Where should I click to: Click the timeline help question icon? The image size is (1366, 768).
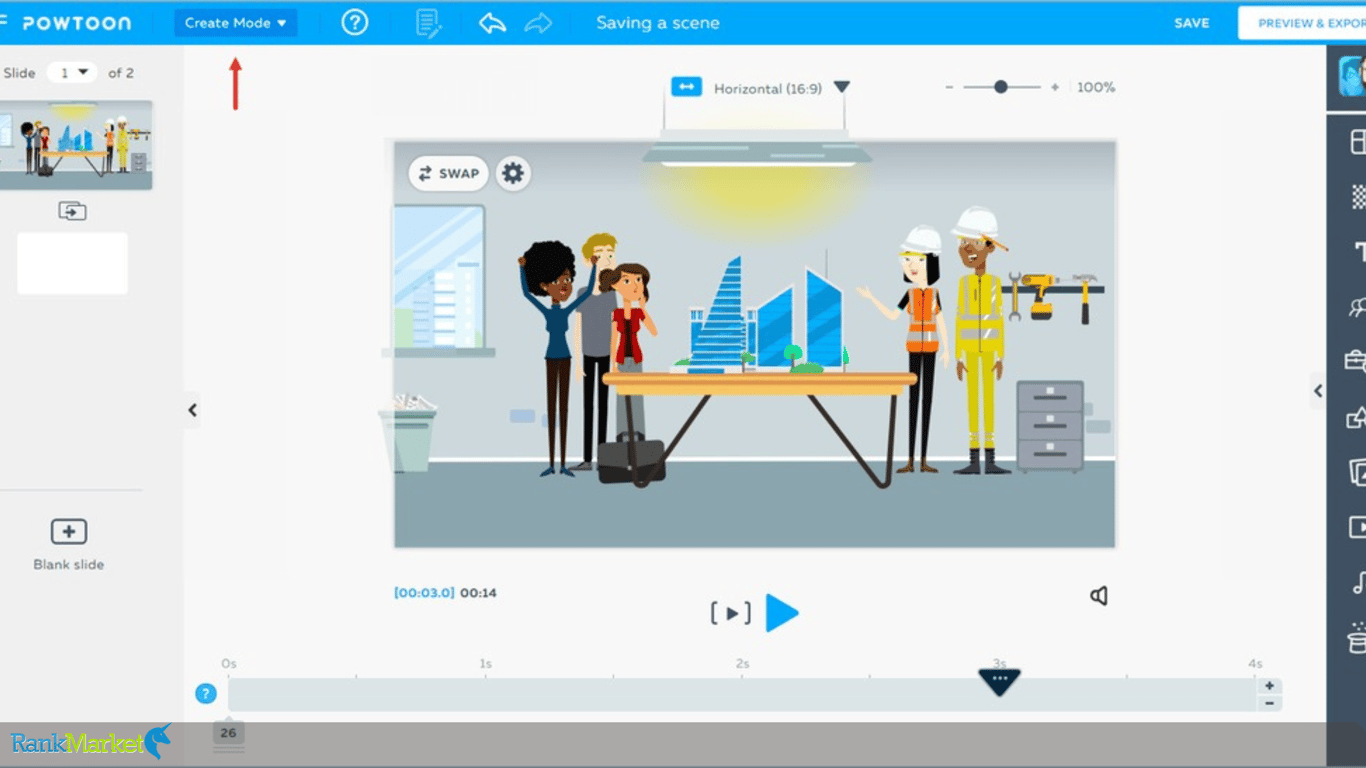pos(206,694)
